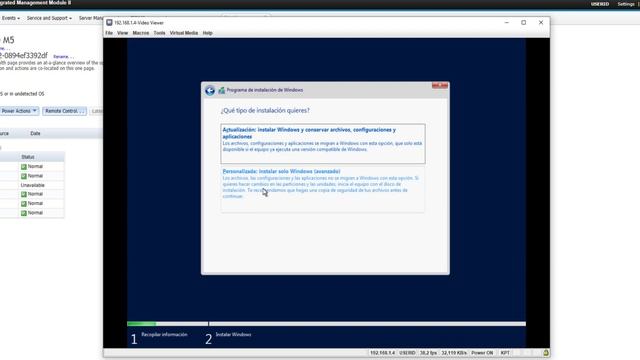The image size is (640, 360).
Task: Click USERID in viewer status bar
Action: coord(407,353)
